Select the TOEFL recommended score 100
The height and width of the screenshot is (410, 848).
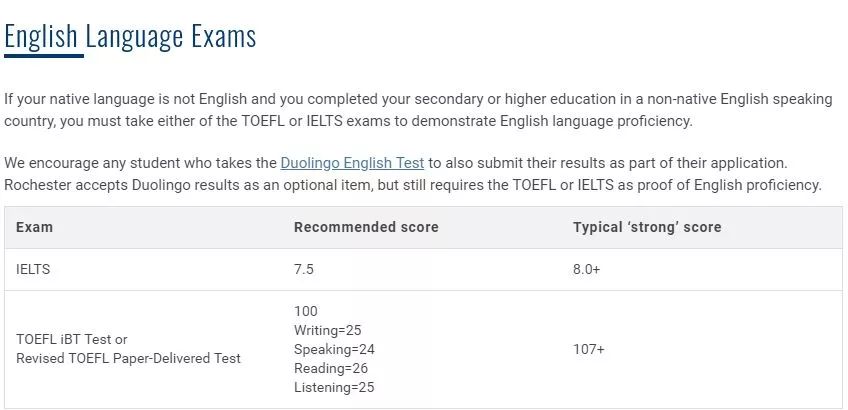[306, 312]
